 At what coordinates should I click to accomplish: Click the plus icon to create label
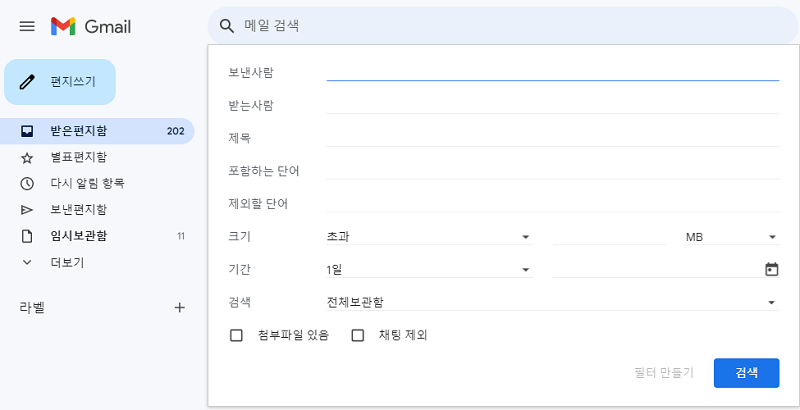tap(180, 308)
